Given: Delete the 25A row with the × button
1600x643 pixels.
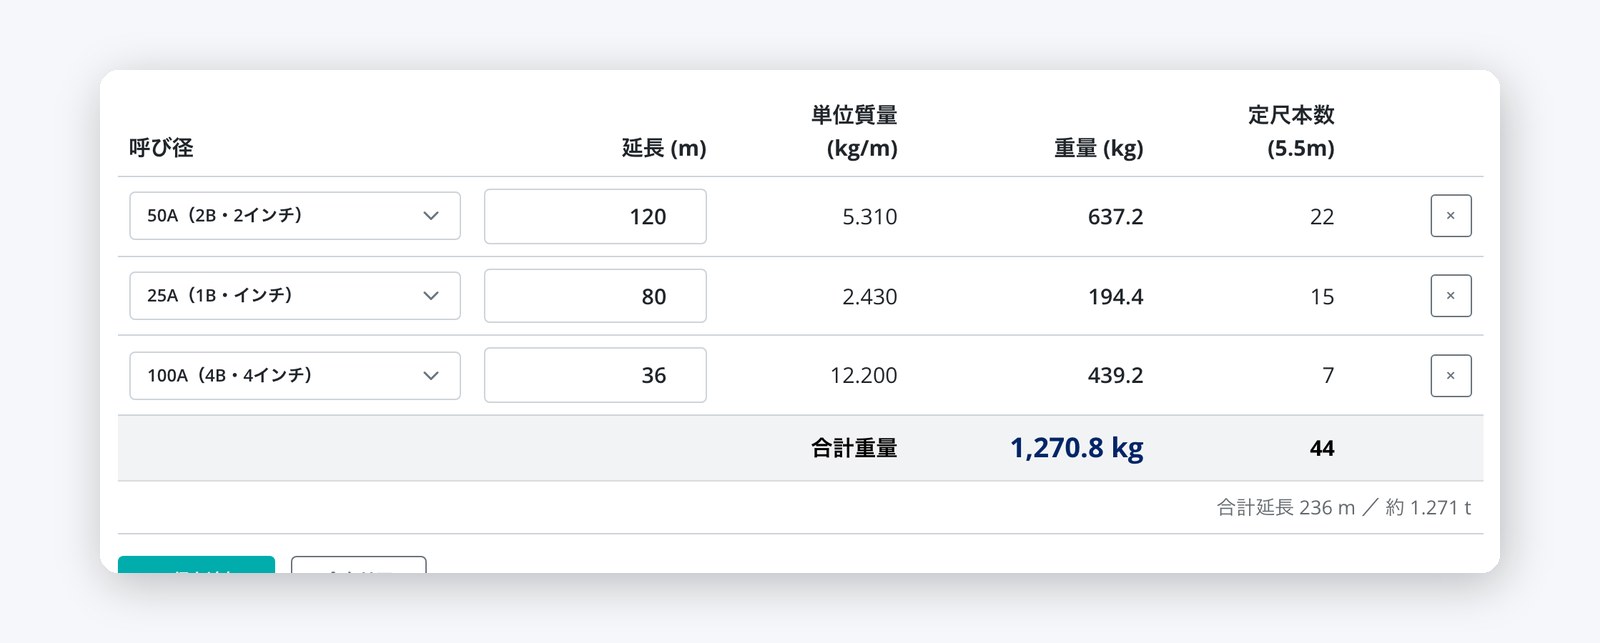Looking at the screenshot, I should click(x=1450, y=296).
